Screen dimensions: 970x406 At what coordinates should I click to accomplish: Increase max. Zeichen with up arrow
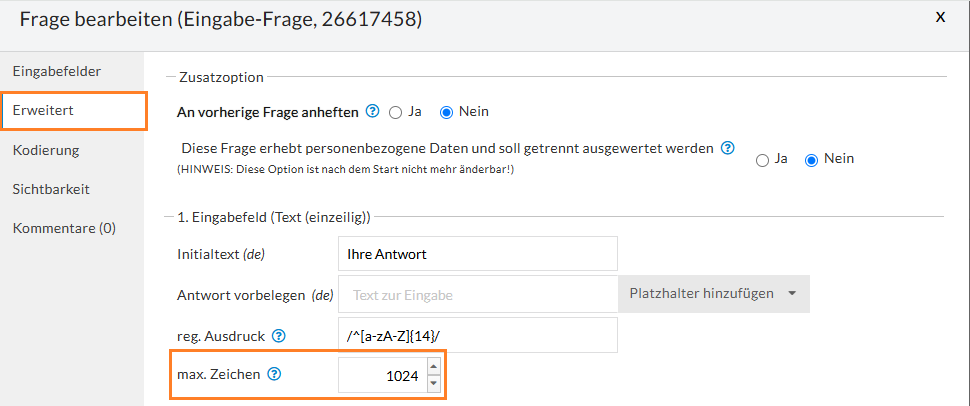(433, 367)
